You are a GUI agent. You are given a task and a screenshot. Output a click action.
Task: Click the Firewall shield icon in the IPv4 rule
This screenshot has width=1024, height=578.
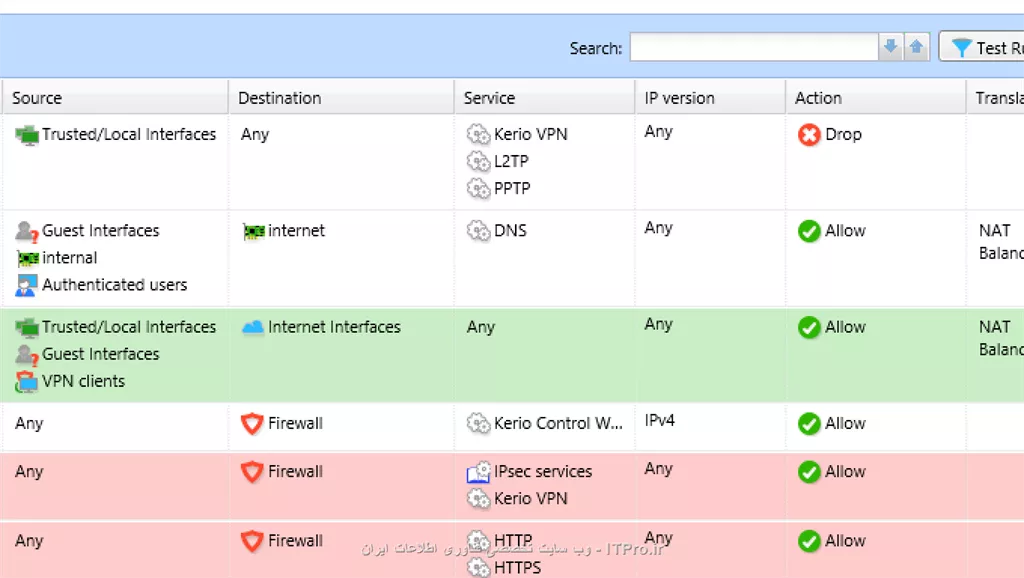[x=252, y=424]
